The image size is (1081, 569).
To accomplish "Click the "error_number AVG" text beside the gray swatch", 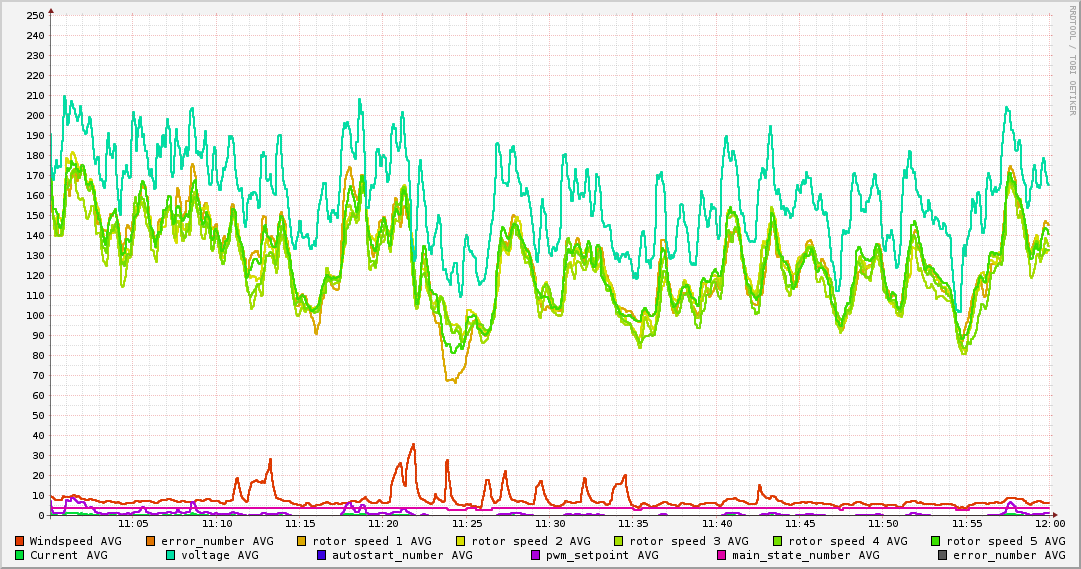I will pos(1009,555).
